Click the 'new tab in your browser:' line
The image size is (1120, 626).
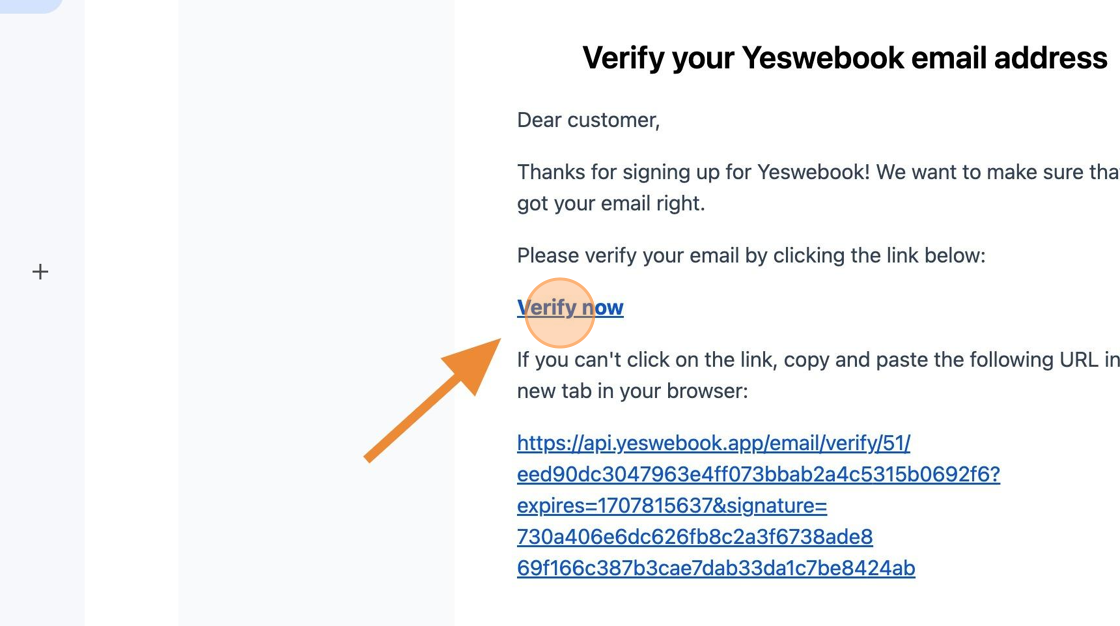coord(632,391)
